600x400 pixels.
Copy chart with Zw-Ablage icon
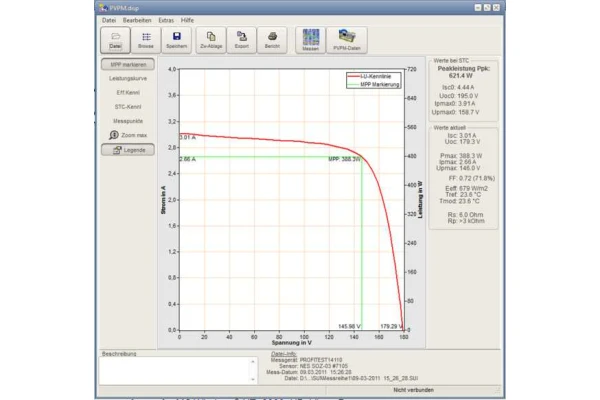pos(210,40)
